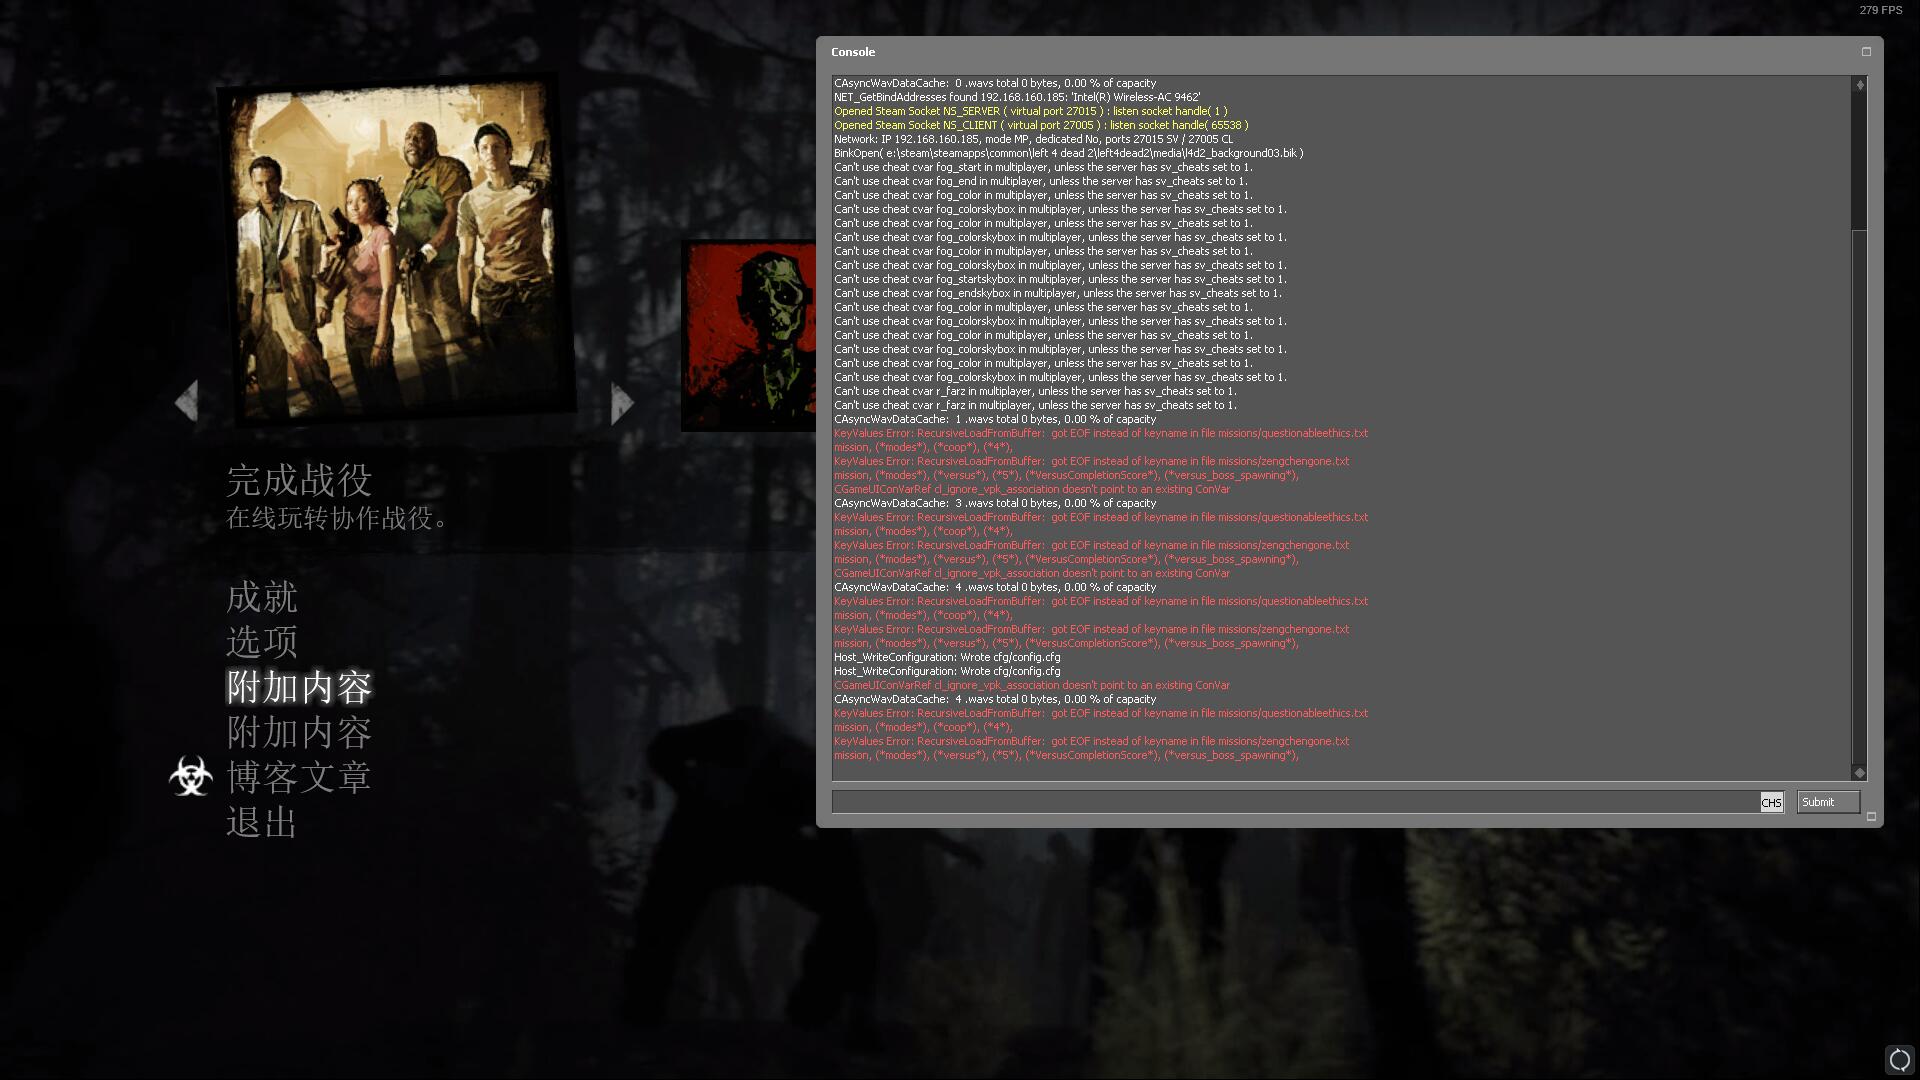Open 博客文章 blog posts
Image resolution: width=1920 pixels, height=1080 pixels.
point(299,777)
